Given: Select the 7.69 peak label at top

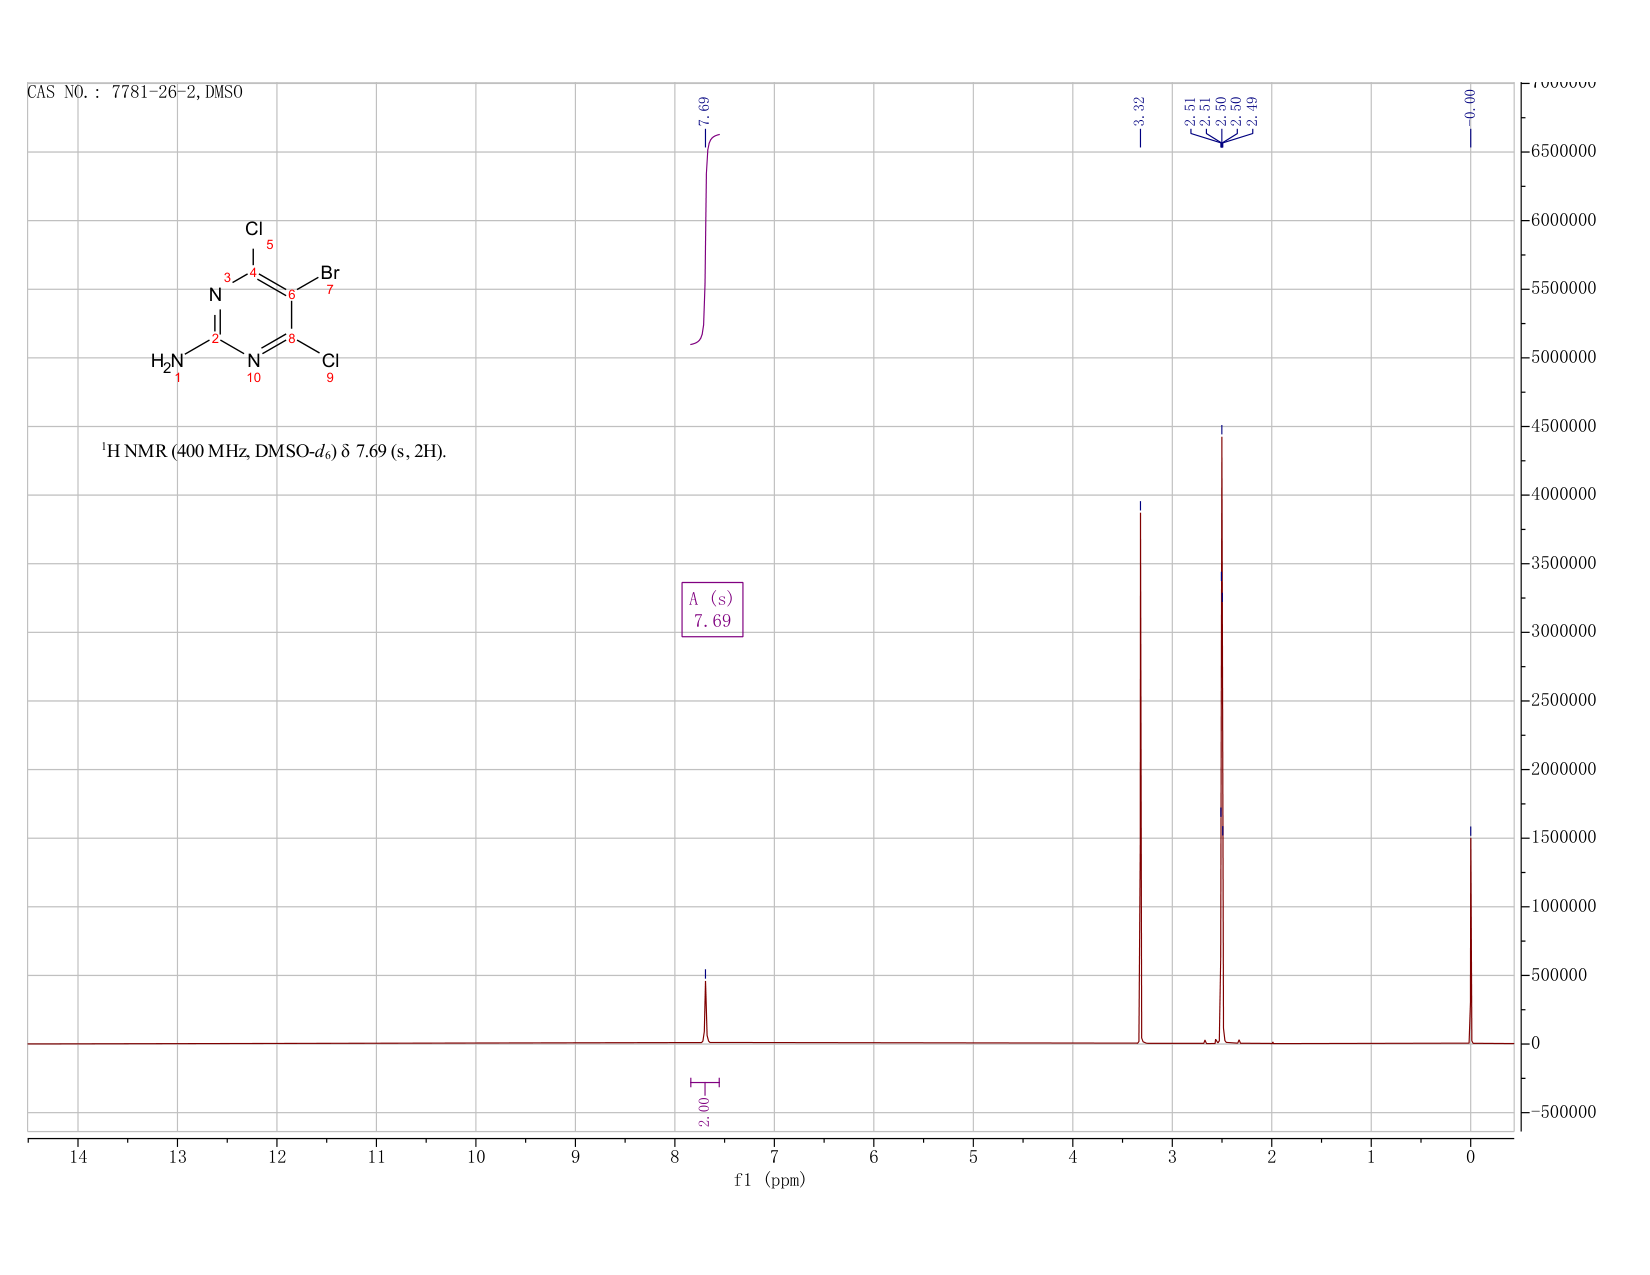Looking at the screenshot, I should 705,111.
